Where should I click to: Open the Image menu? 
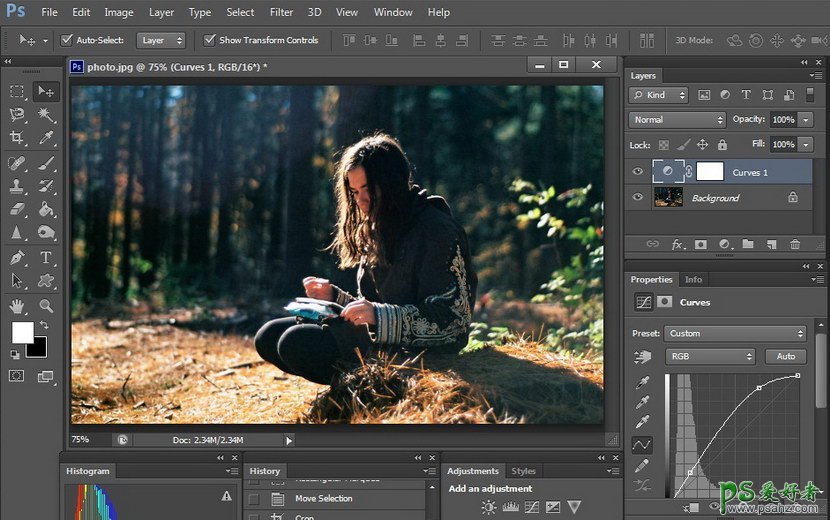(x=119, y=12)
